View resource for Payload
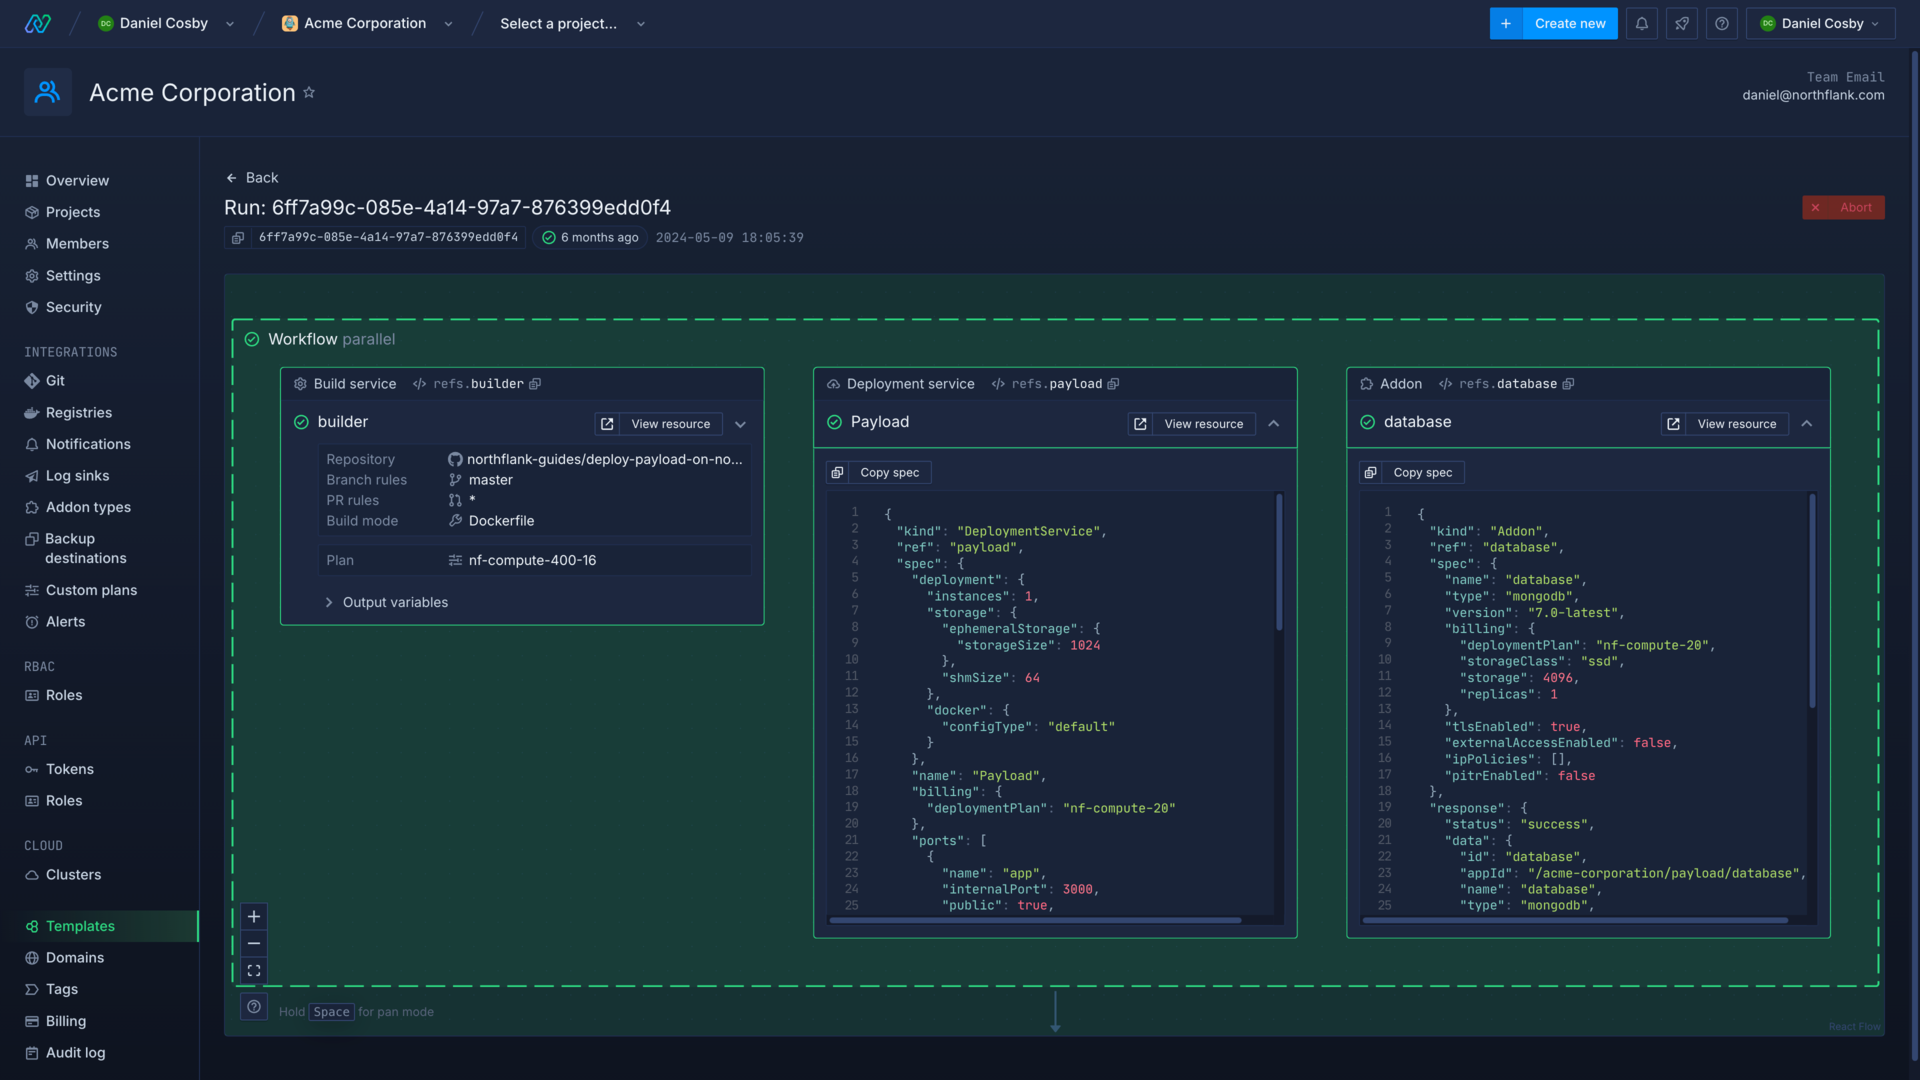1920x1080 pixels. (1203, 424)
